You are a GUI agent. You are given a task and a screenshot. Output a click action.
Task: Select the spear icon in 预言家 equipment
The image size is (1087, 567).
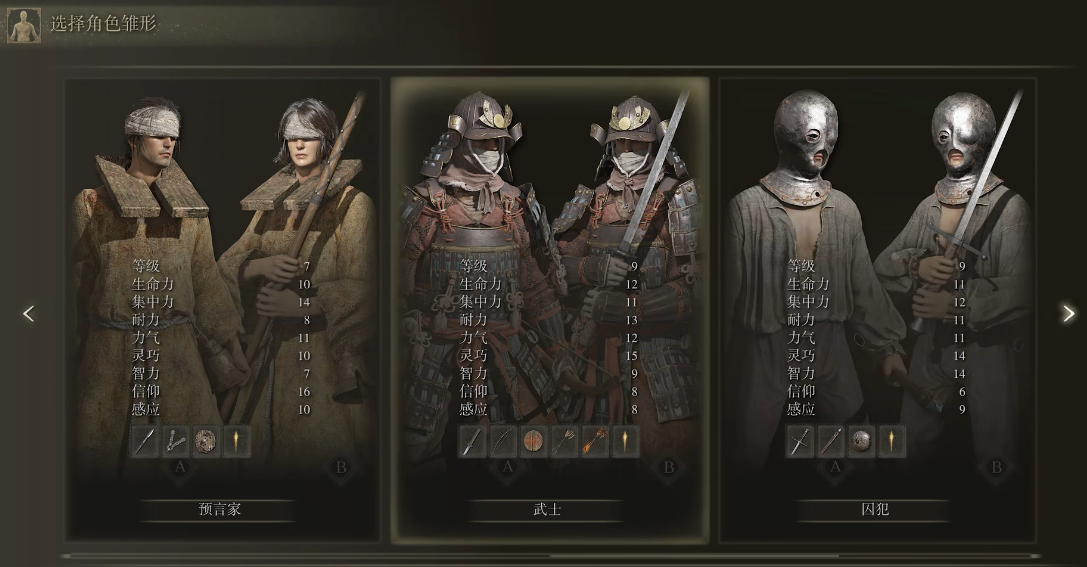pos(145,441)
